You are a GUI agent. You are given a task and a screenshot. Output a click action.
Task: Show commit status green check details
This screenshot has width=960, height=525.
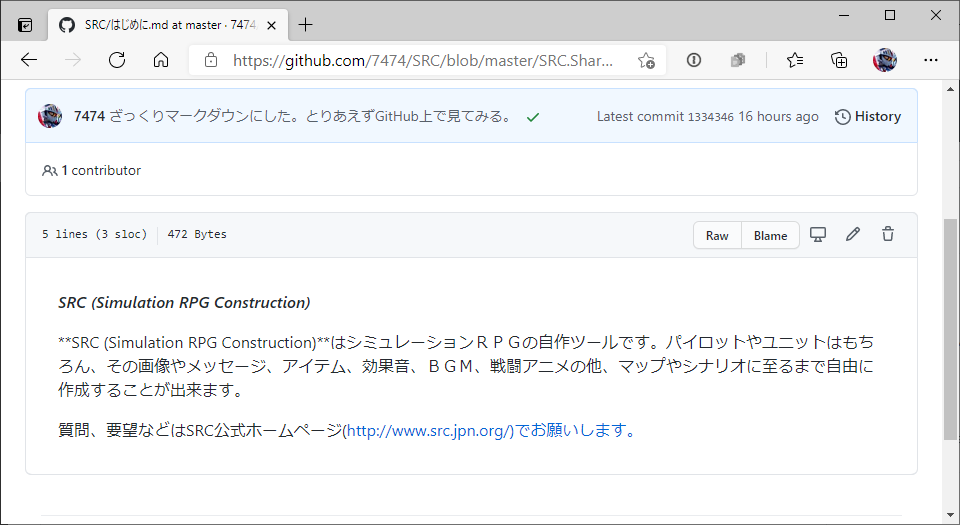(533, 117)
